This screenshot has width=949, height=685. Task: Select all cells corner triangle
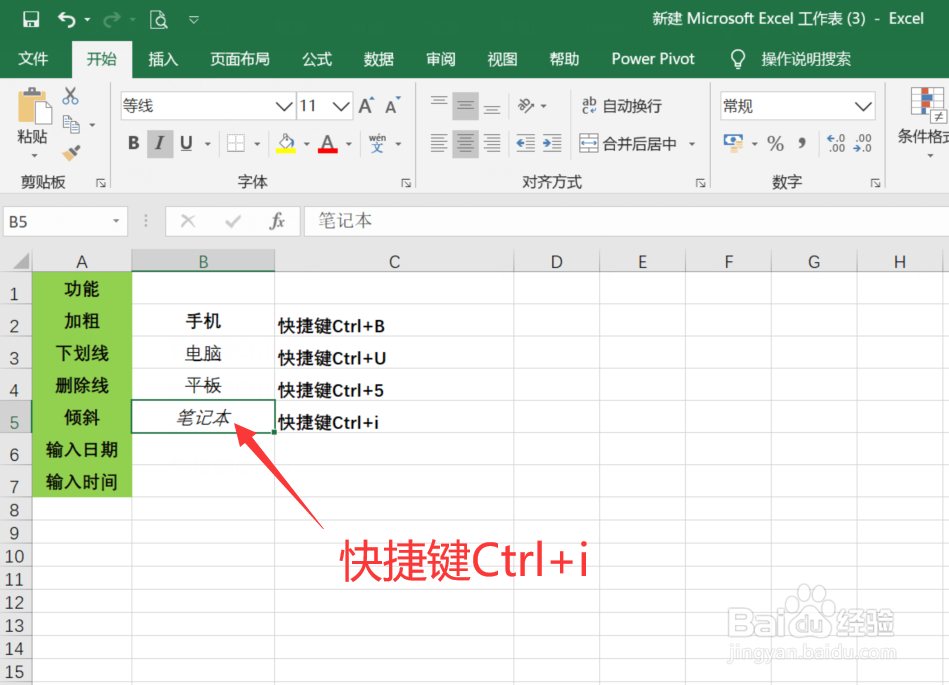[x=21, y=261]
